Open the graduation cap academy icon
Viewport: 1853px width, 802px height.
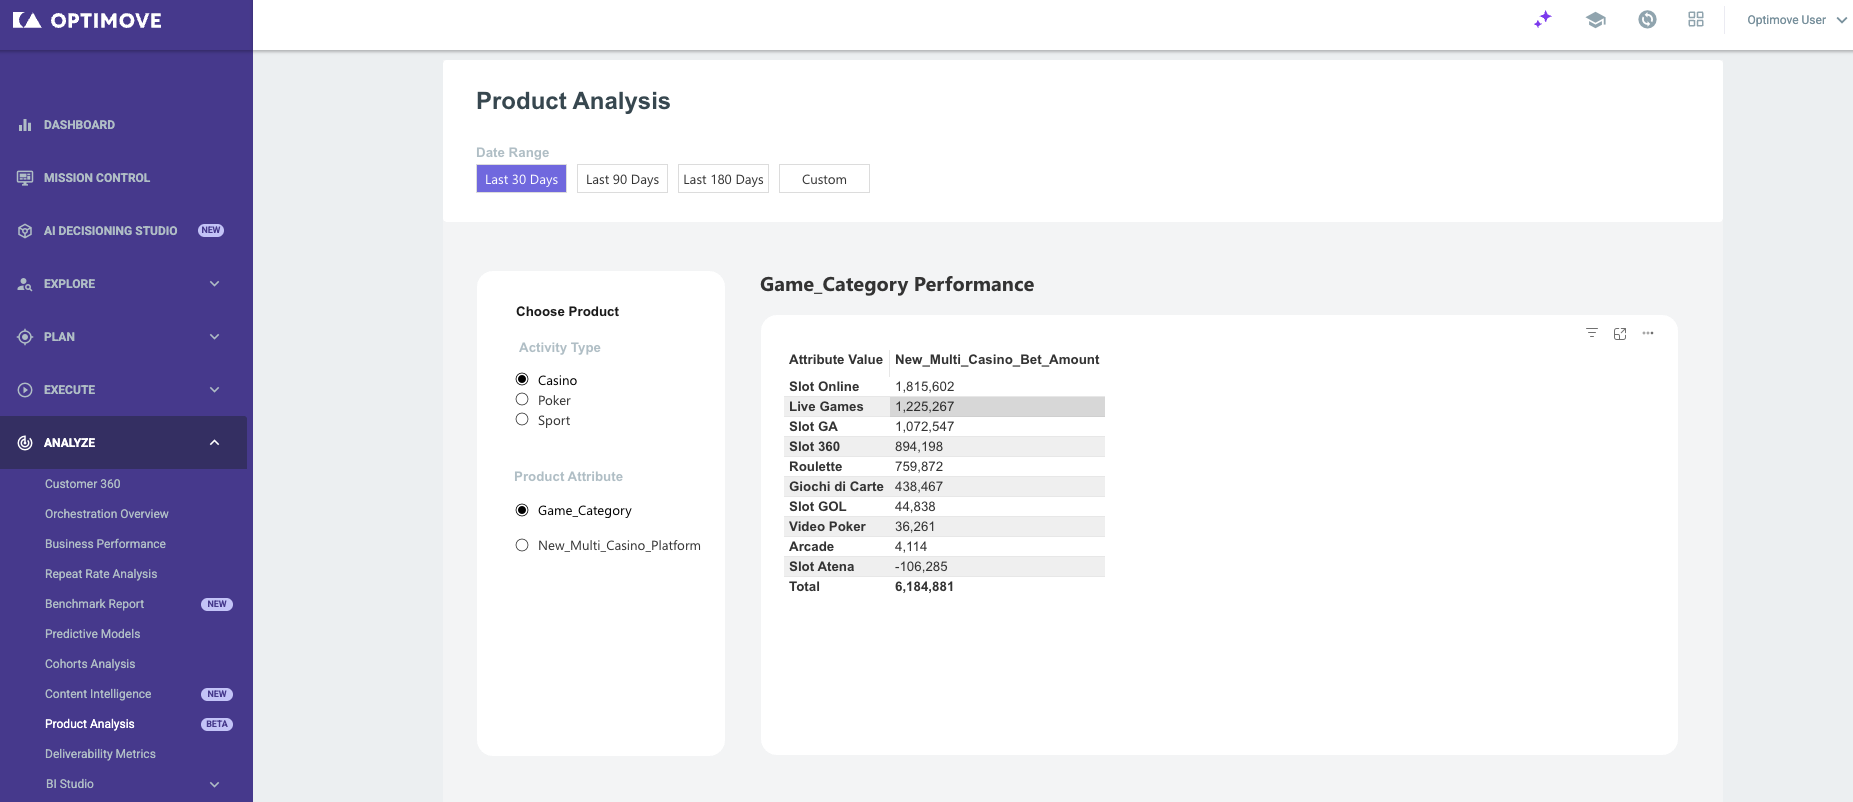coord(1596,19)
